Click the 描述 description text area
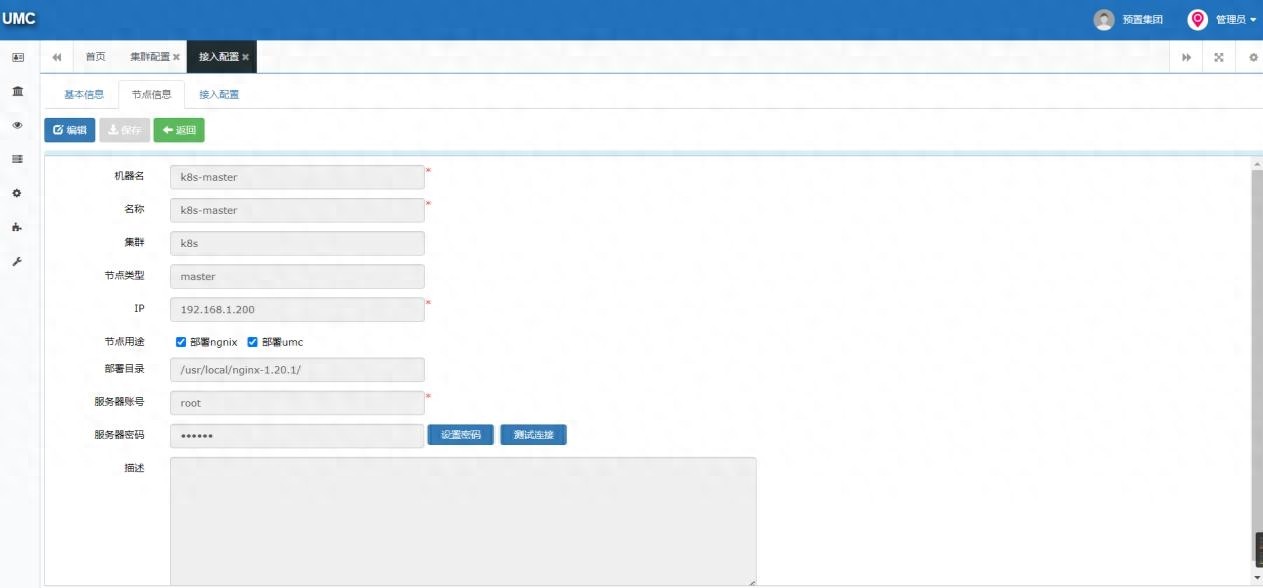1263x588 pixels. click(463, 521)
